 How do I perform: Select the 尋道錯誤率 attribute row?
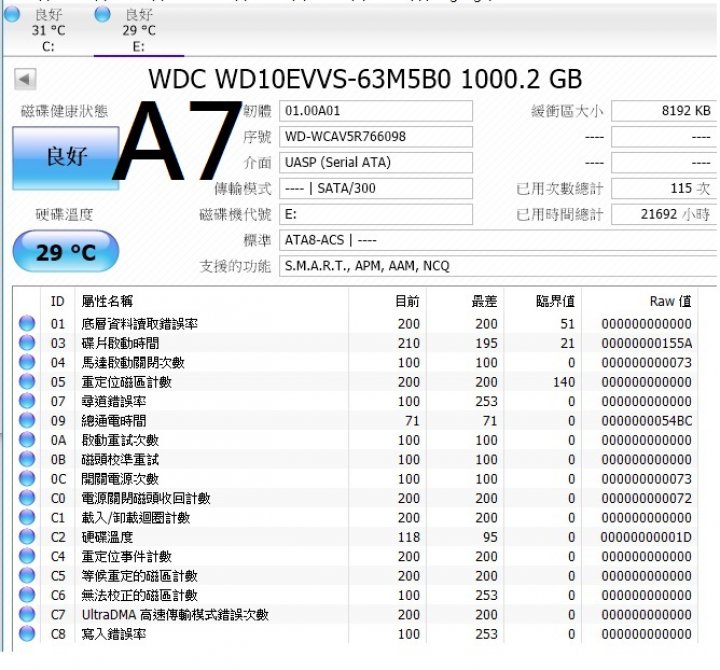tap(355, 401)
